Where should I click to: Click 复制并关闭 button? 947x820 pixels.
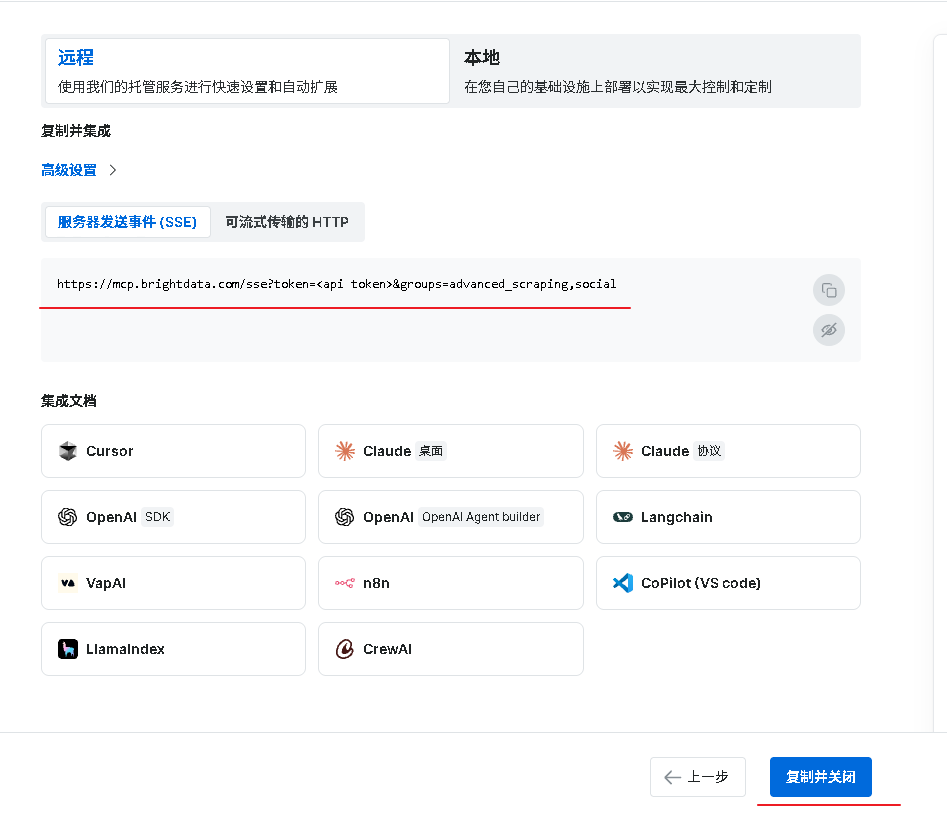point(821,777)
